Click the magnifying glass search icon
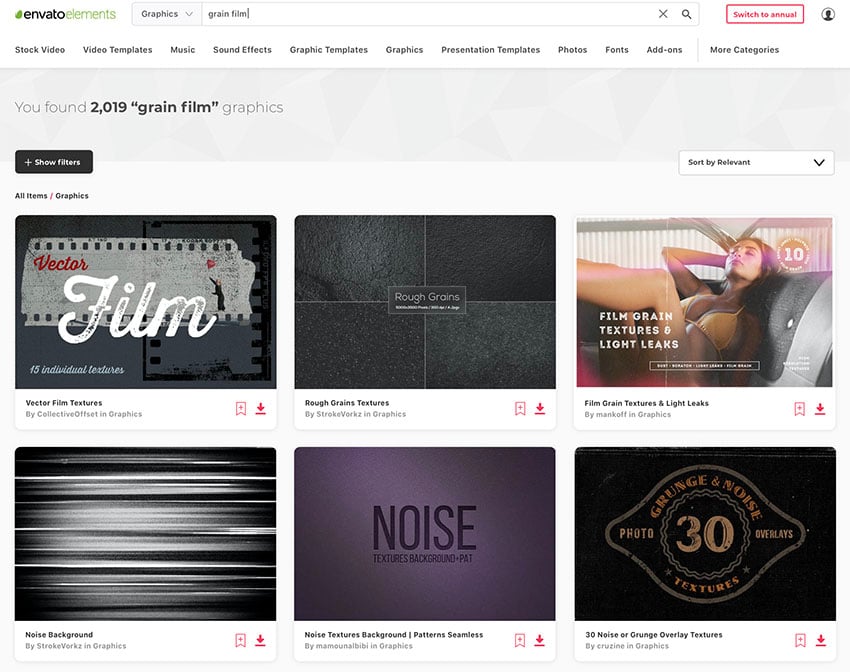This screenshot has width=850, height=672. (685, 14)
